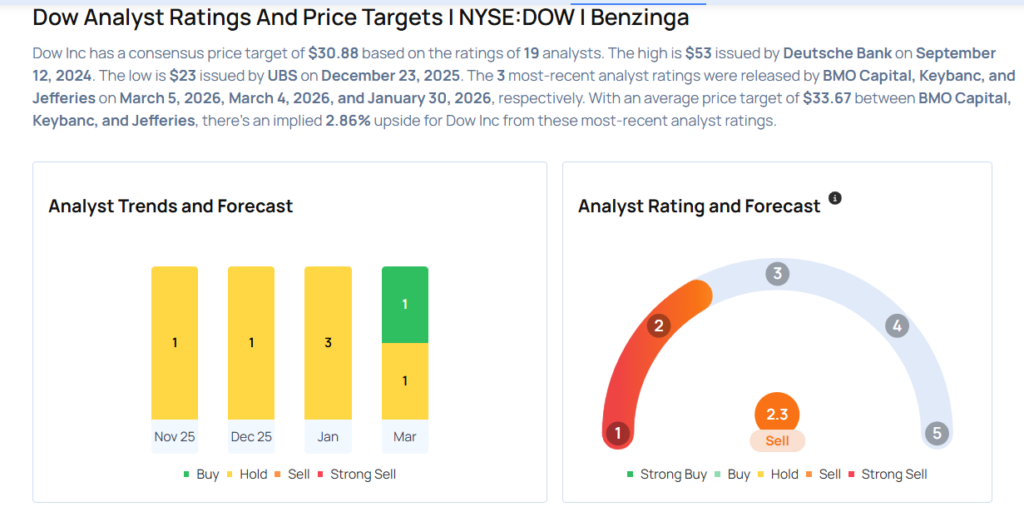Image resolution: width=1024 pixels, height=512 pixels.
Task: Select the Nov 25 Hold bar
Action: coord(175,343)
